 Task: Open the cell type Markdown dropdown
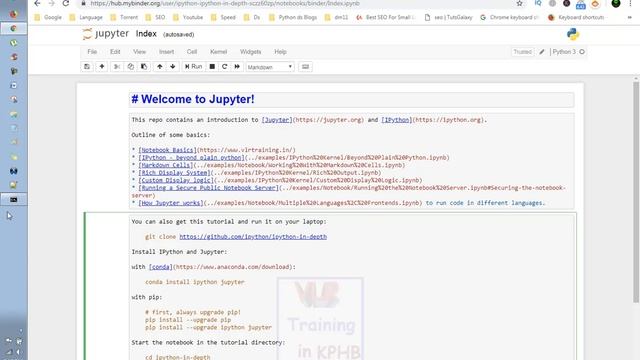[270, 67]
